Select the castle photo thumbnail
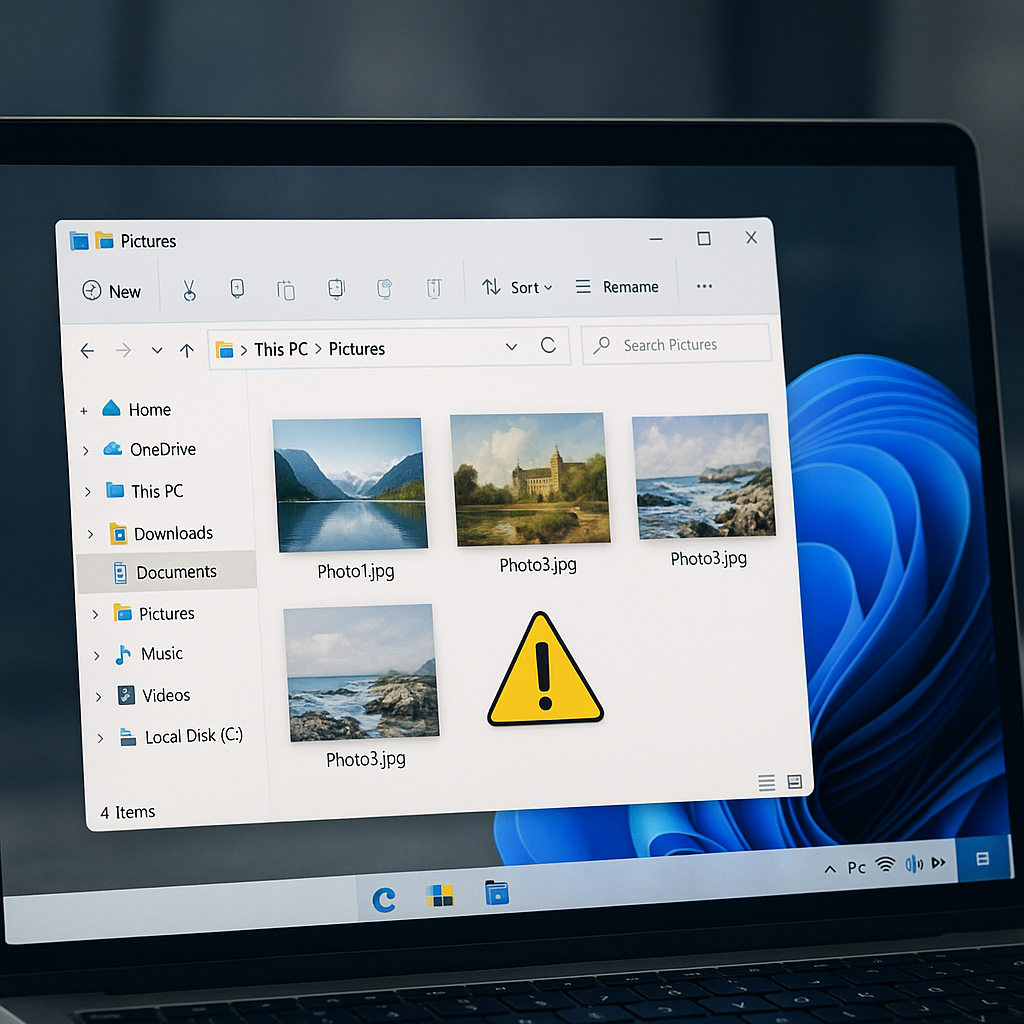The height and width of the screenshot is (1024, 1024). click(x=530, y=479)
